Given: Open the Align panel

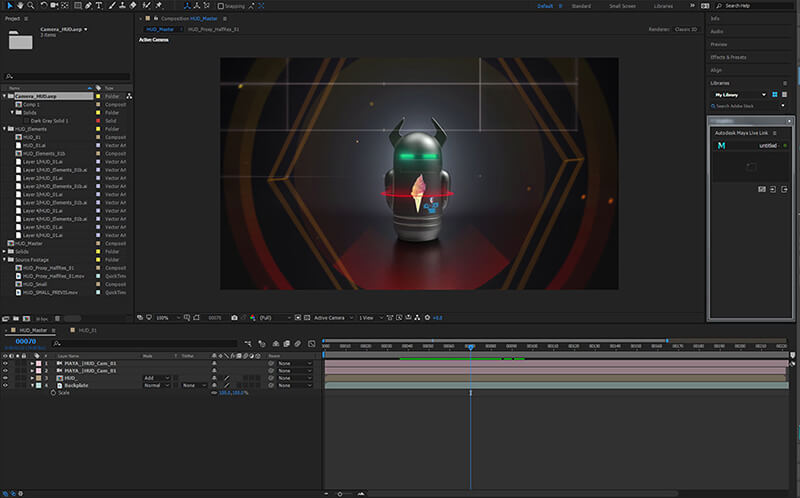Looking at the screenshot, I should (716, 70).
